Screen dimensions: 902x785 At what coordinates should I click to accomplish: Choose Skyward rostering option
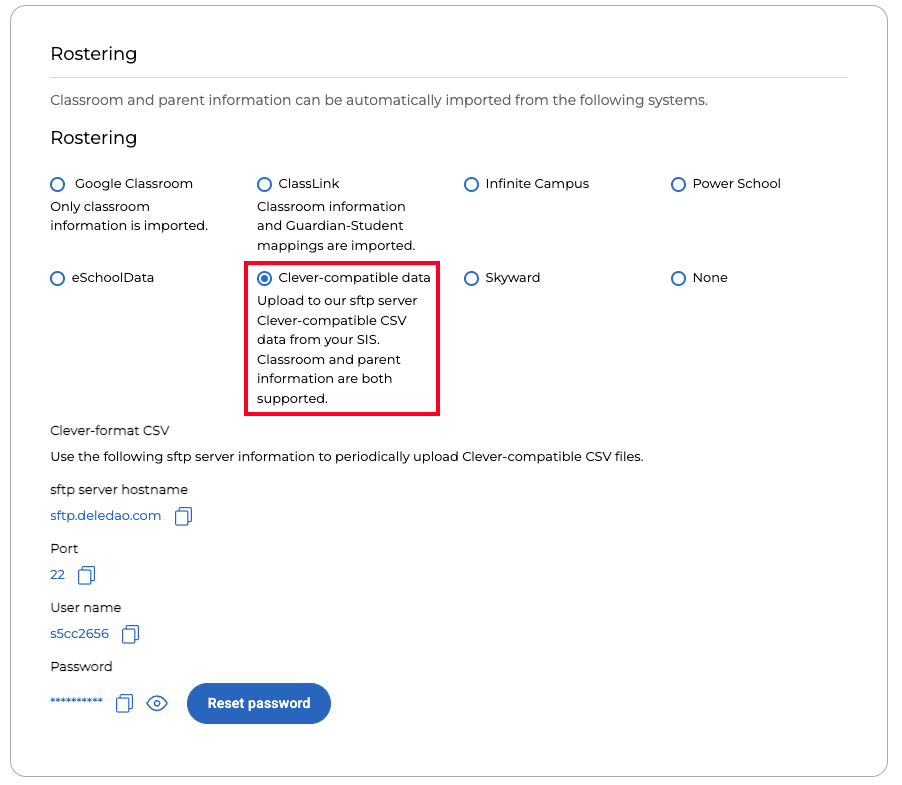pyautogui.click(x=471, y=279)
